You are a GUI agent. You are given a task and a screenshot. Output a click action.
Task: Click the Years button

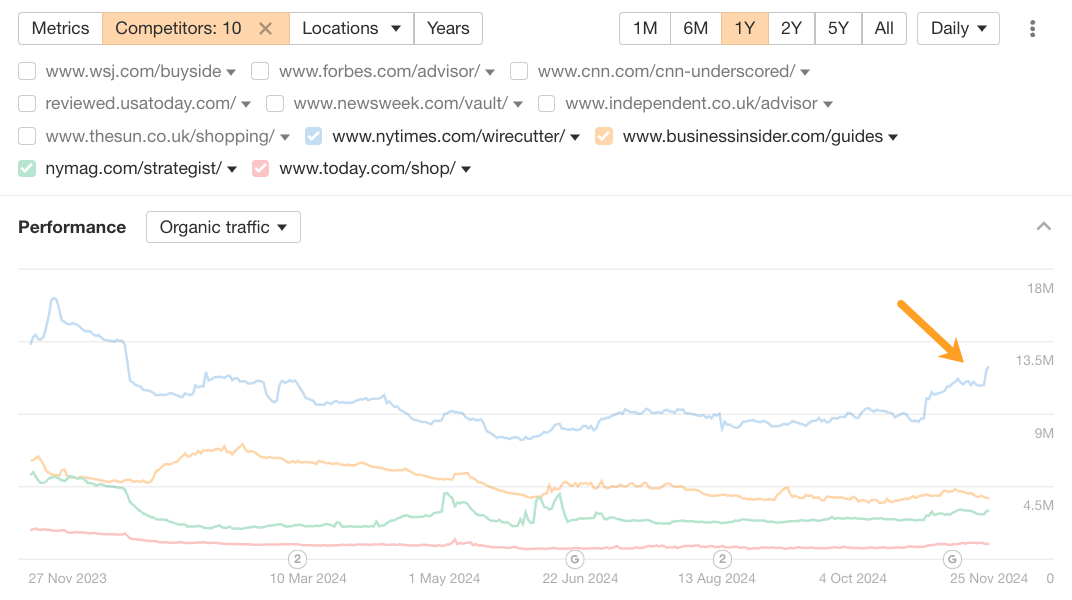[448, 29]
